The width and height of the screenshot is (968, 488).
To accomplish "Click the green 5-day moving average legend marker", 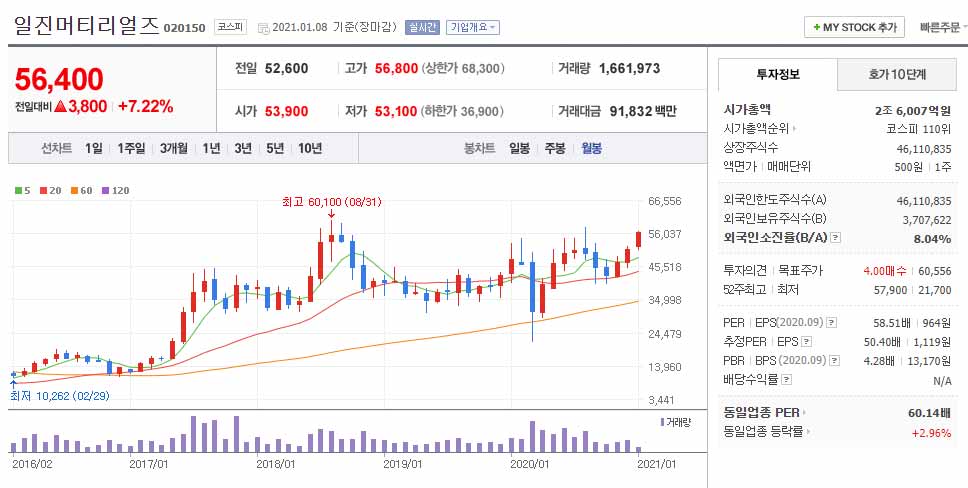I will coord(18,190).
